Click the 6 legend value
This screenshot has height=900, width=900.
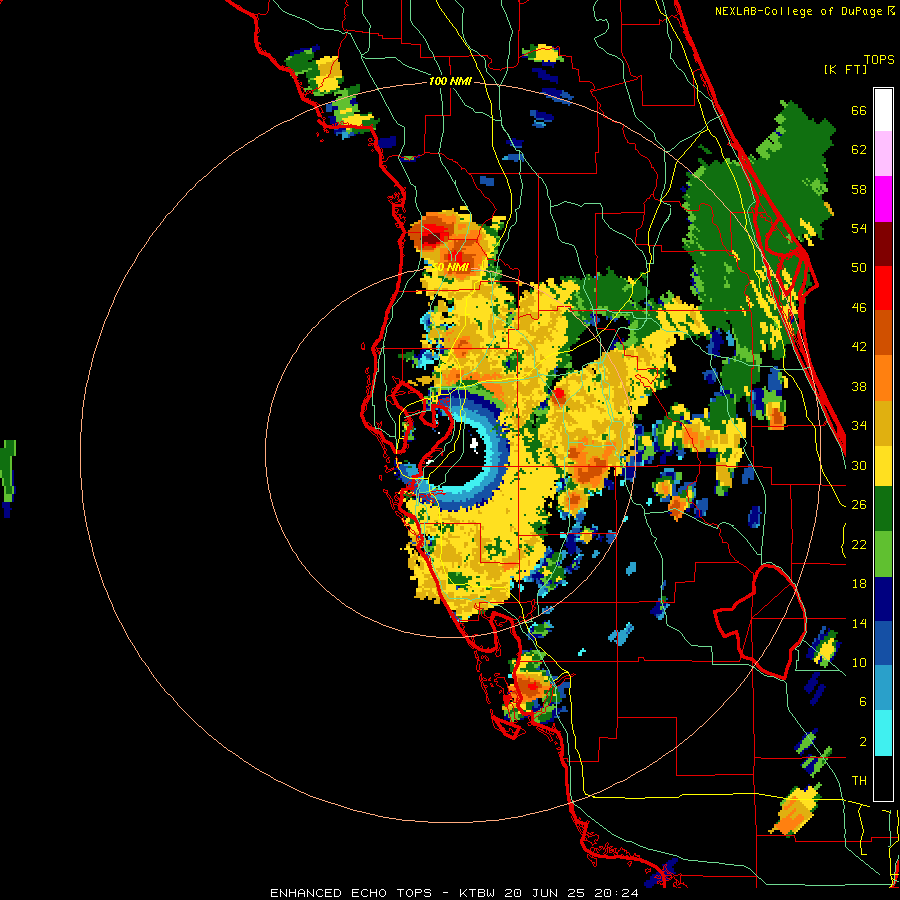863,702
